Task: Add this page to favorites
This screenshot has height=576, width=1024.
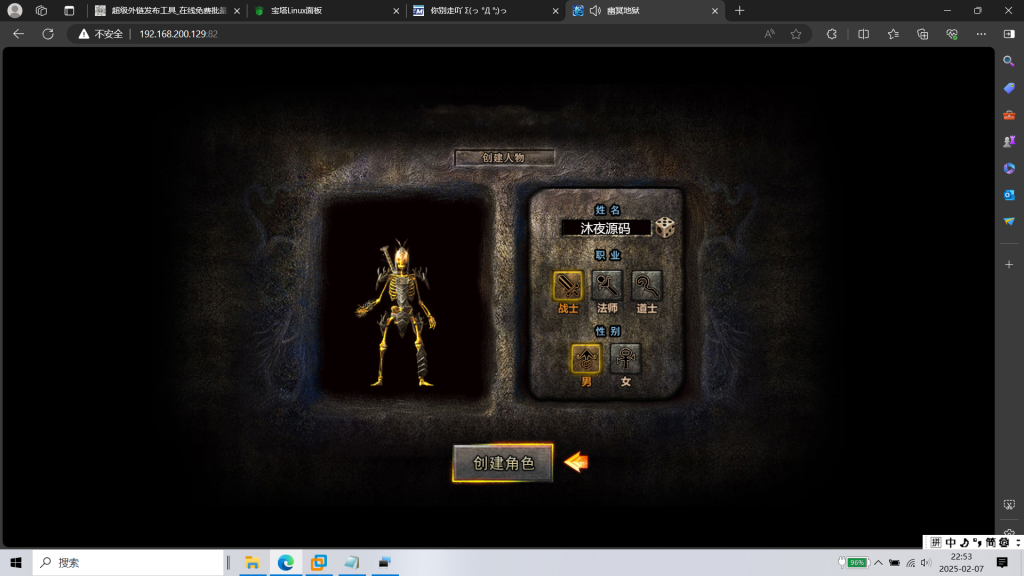Action: point(796,34)
